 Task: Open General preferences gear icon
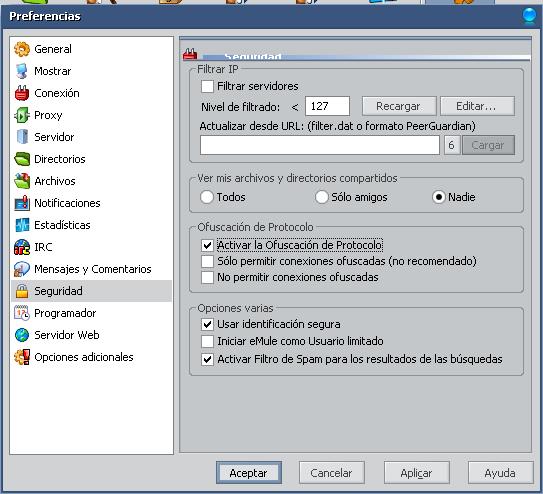22,49
